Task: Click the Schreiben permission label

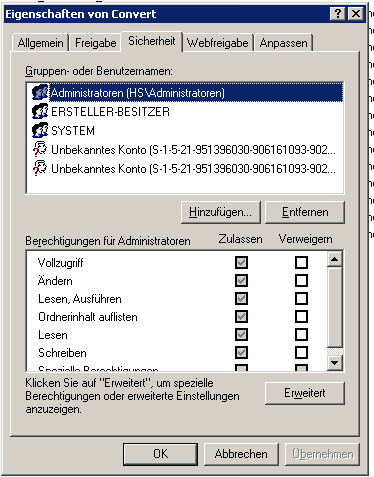Action: tap(62, 353)
